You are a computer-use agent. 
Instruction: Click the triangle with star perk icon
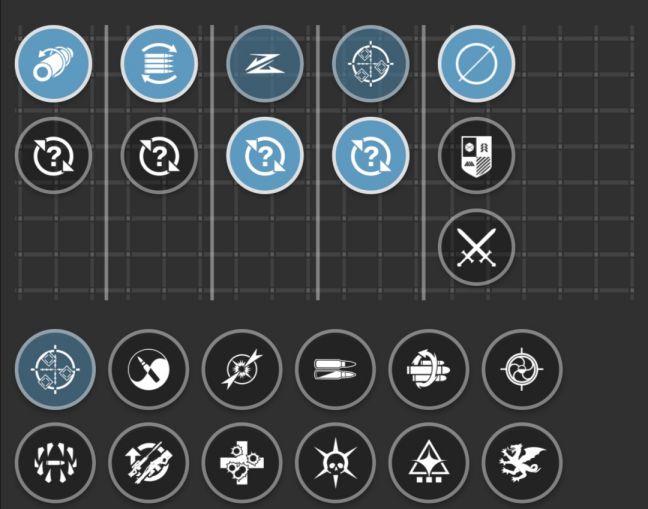click(429, 462)
